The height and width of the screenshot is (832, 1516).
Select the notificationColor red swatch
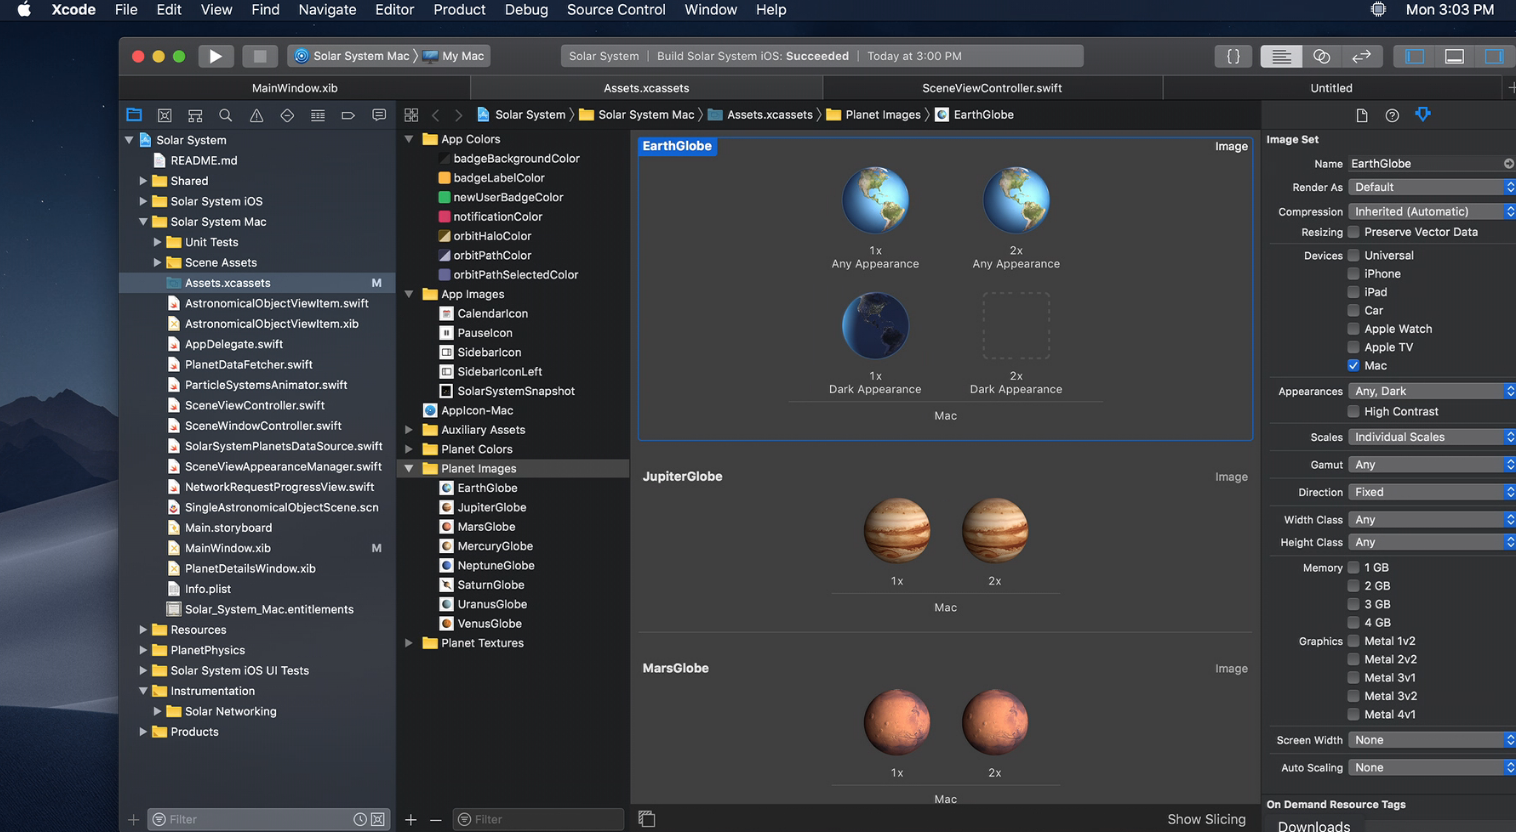(x=444, y=217)
